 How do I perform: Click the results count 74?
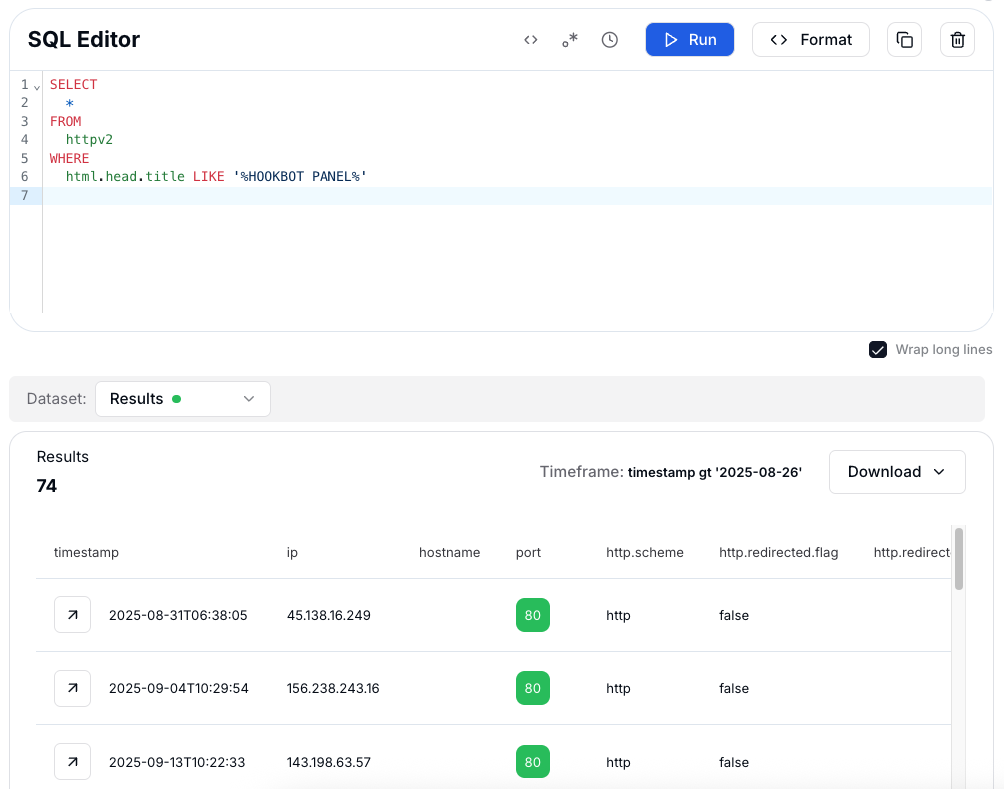[47, 486]
